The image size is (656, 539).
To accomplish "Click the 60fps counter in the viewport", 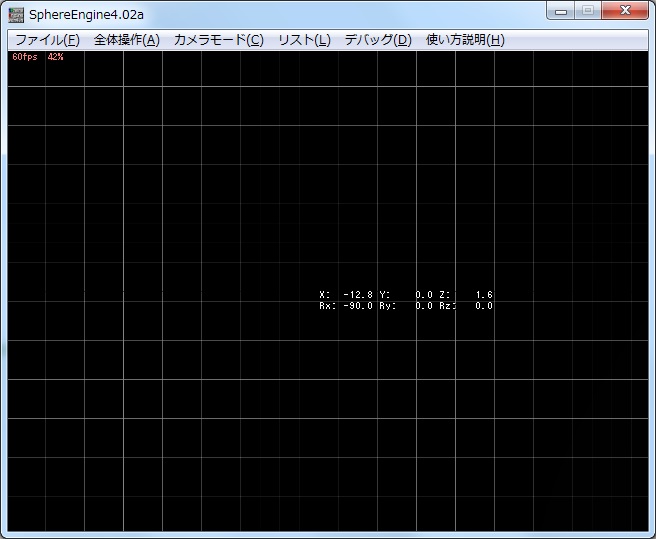I will pyautogui.click(x=25, y=57).
